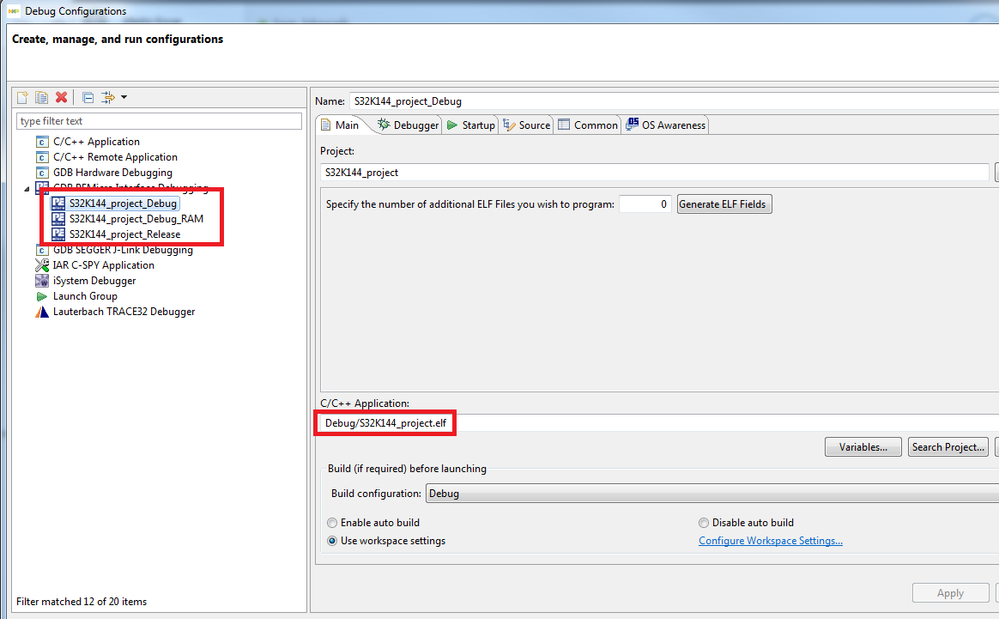Click the Project field S32K144_project
Viewport: 999px width, 619px height.
654,173
